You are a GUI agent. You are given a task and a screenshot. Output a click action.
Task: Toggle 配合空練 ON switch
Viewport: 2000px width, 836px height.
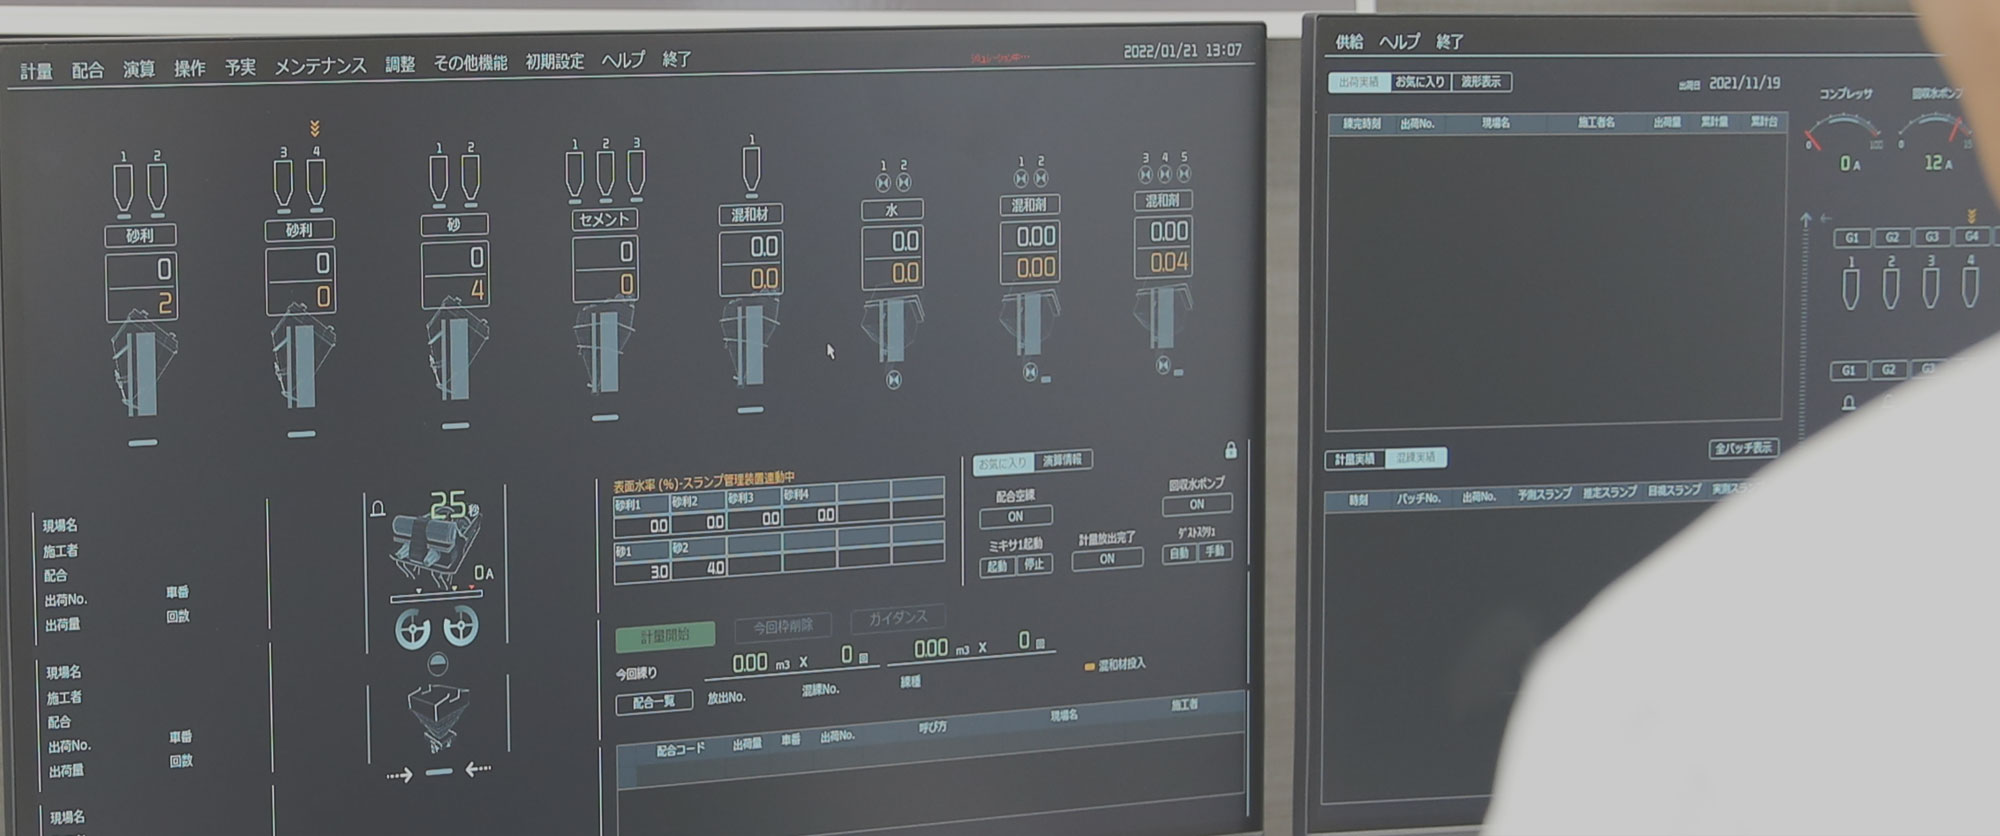pyautogui.click(x=1015, y=517)
